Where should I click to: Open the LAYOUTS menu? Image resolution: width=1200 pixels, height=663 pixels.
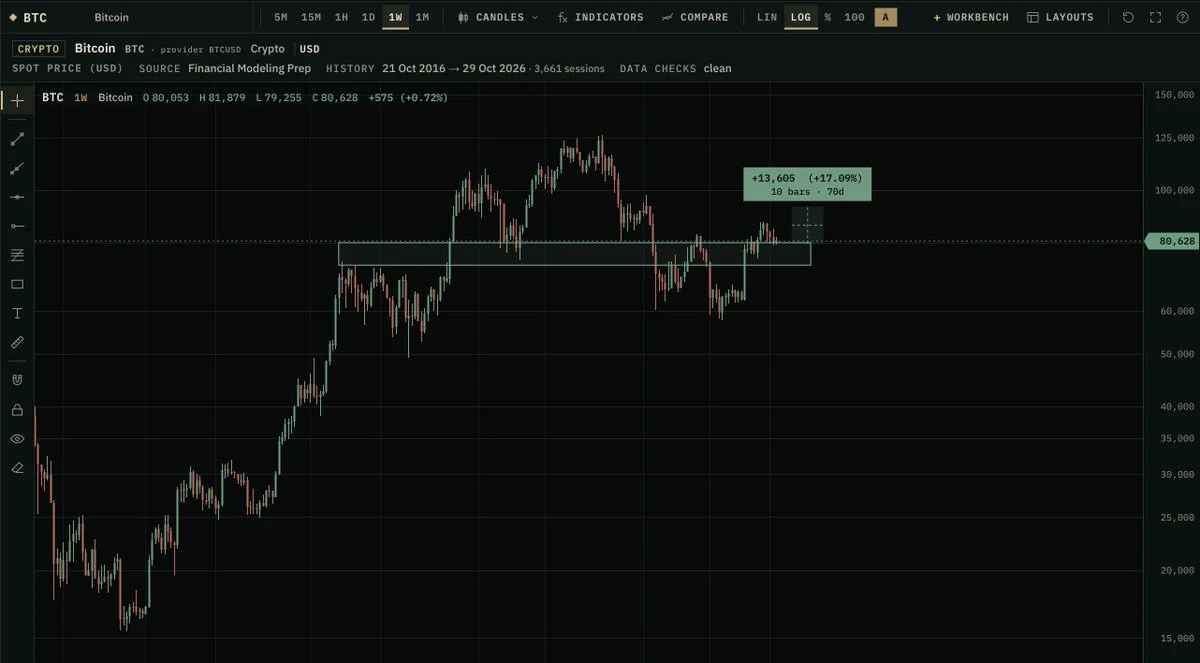tap(1061, 17)
